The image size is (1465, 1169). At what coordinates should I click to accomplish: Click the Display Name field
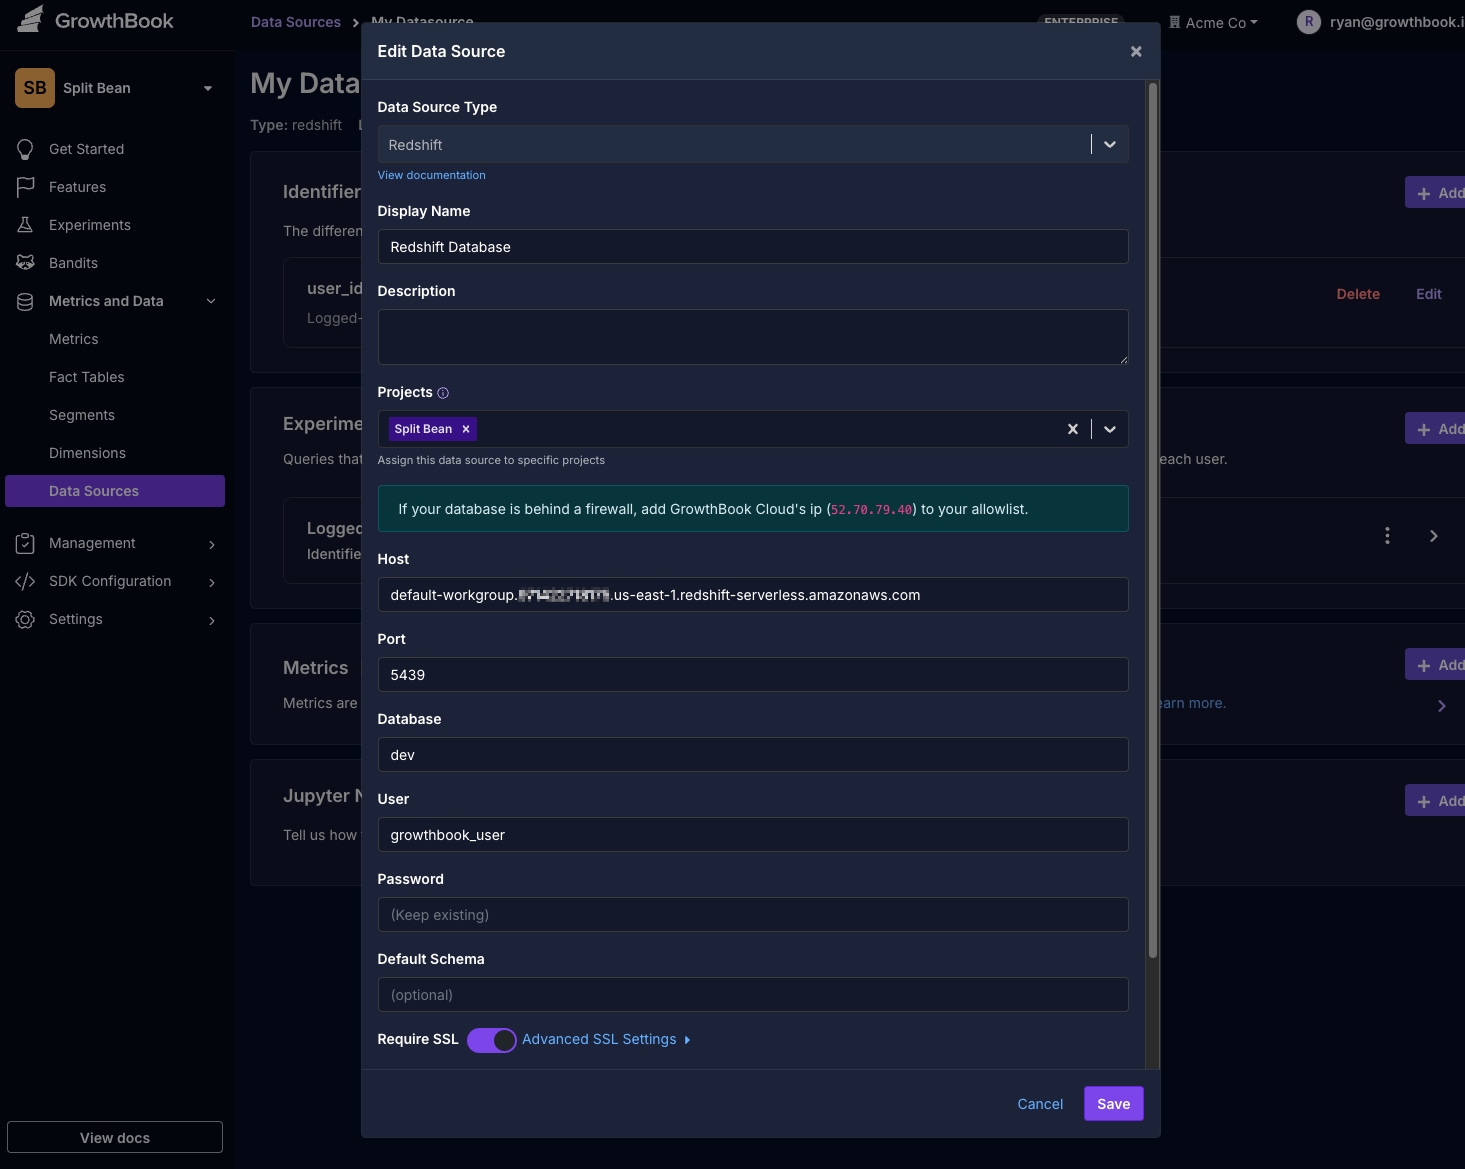tap(753, 247)
